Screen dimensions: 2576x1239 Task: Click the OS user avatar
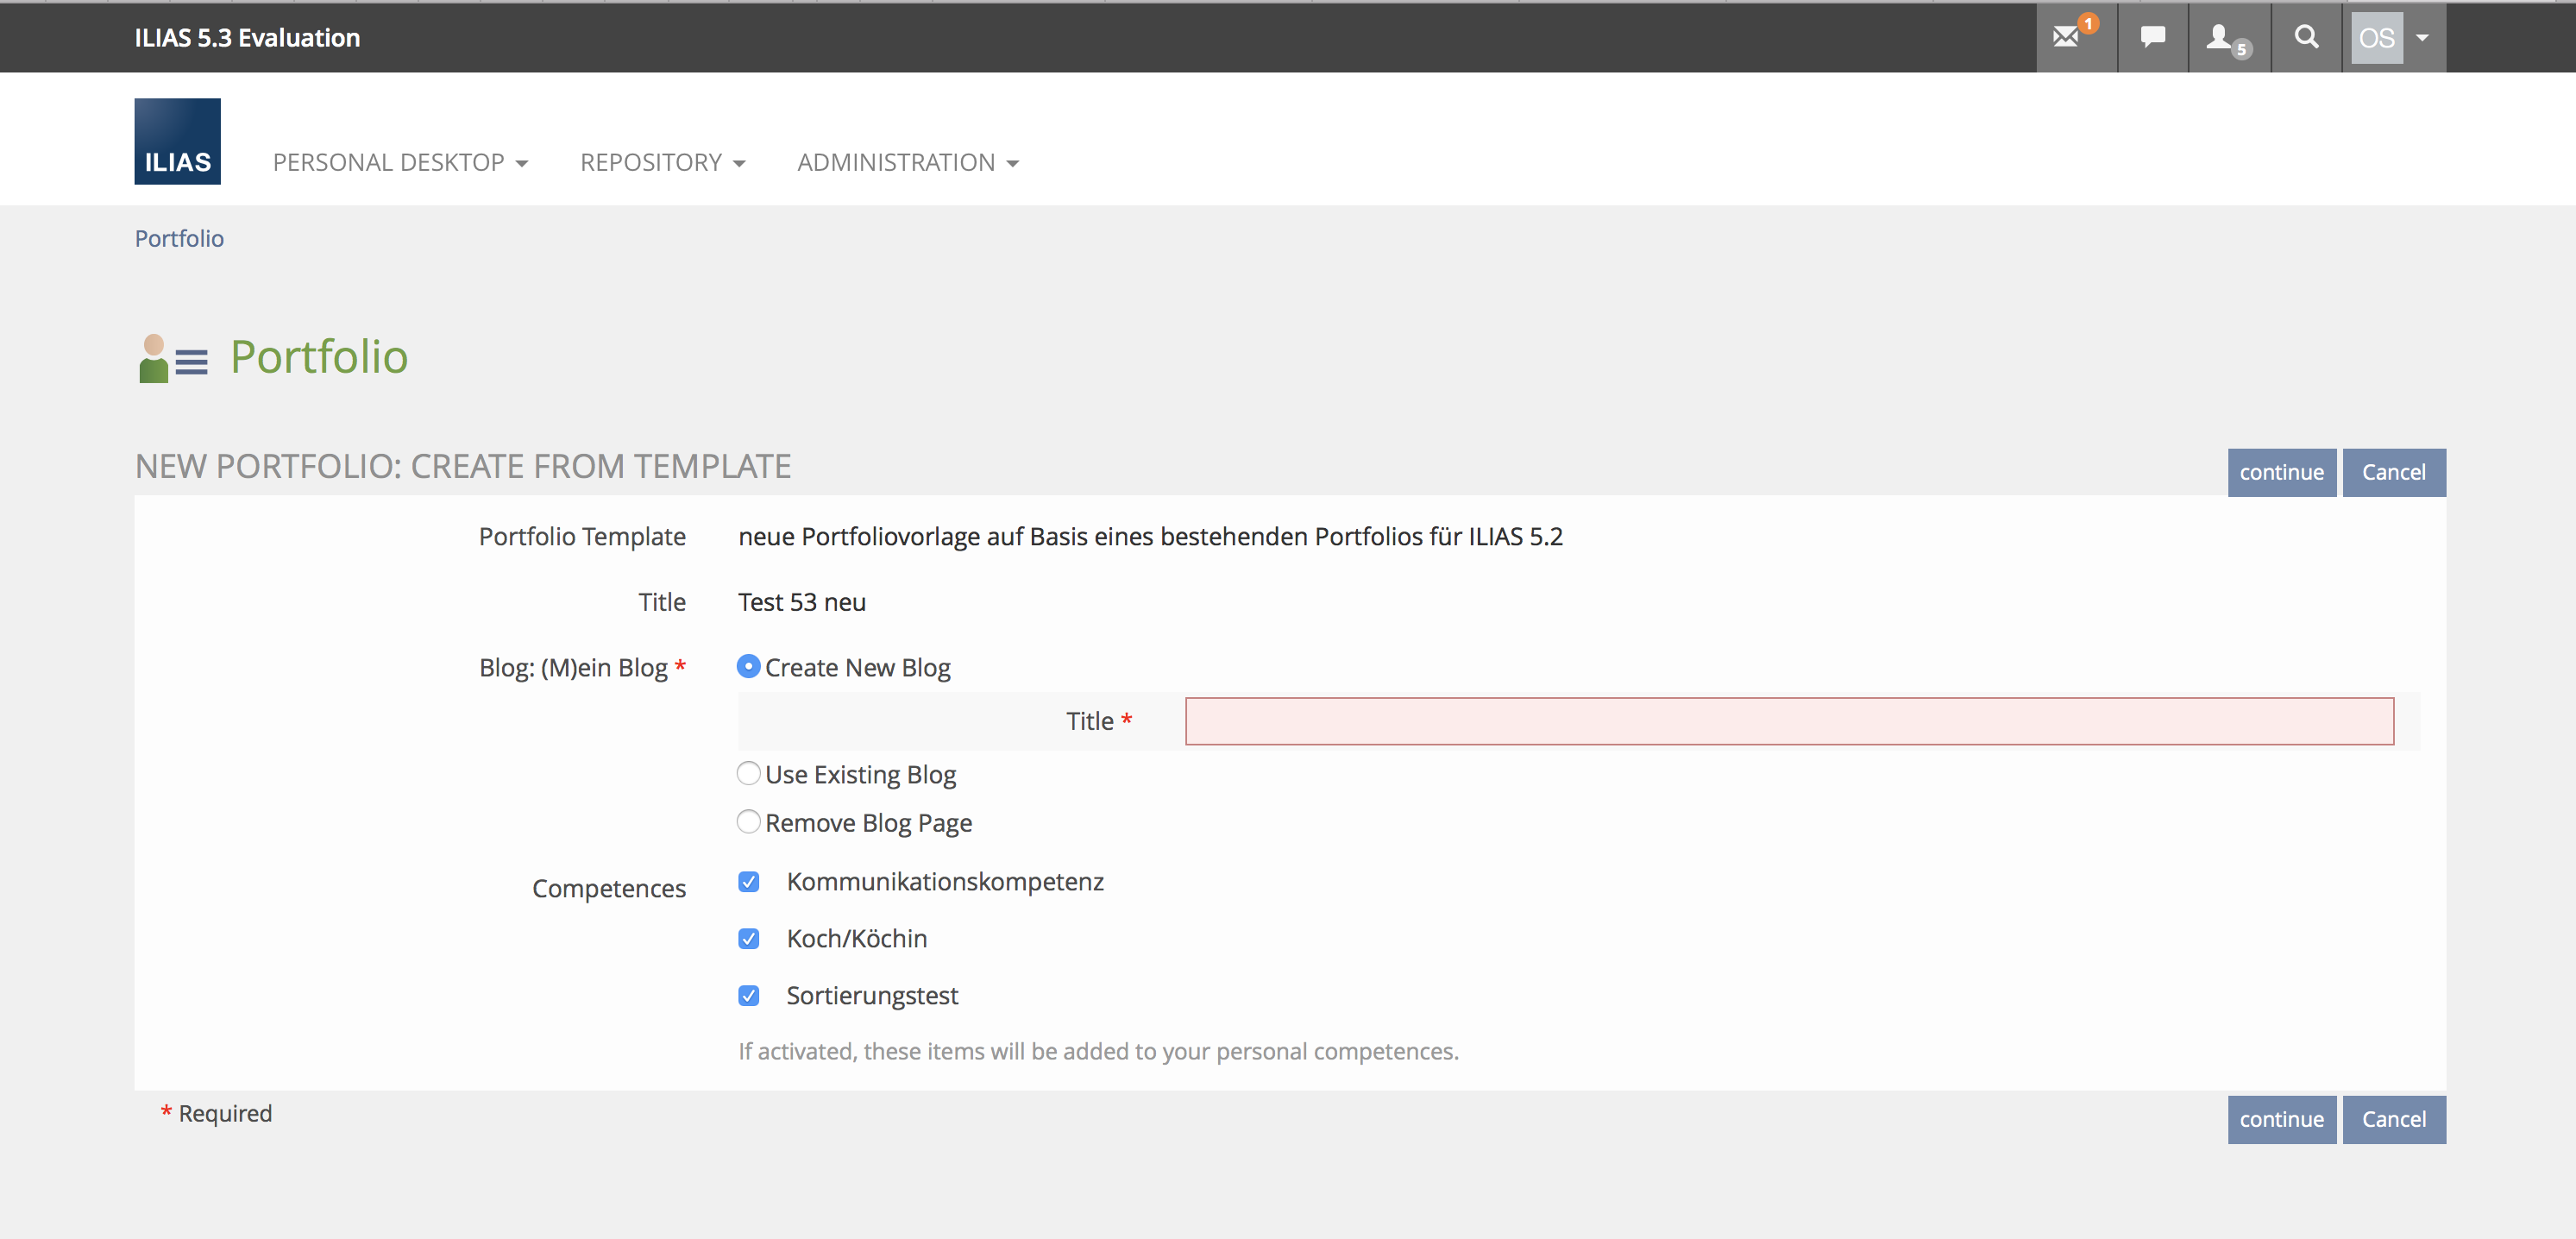[x=2376, y=38]
